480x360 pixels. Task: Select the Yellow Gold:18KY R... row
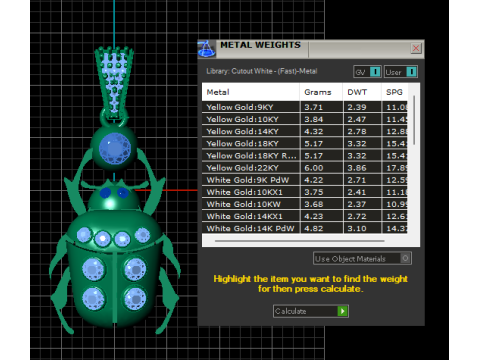tap(305, 156)
